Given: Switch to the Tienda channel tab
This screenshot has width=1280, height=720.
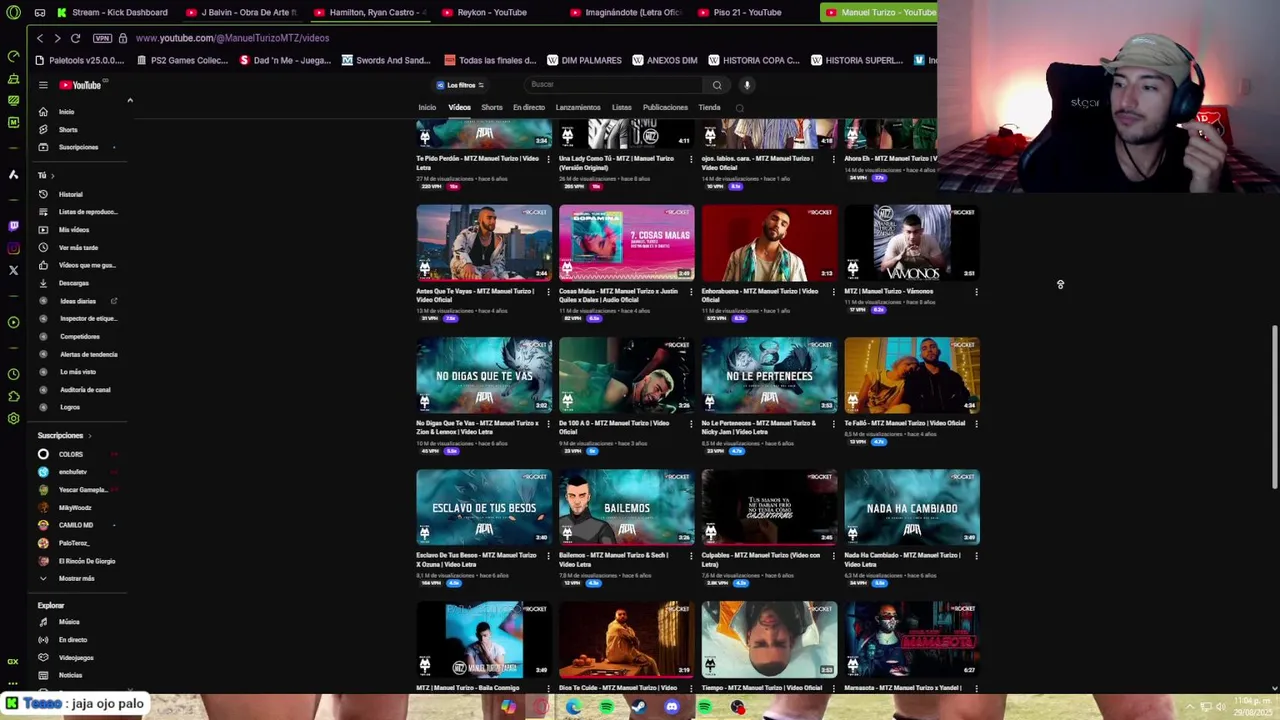Looking at the screenshot, I should click(x=709, y=108).
